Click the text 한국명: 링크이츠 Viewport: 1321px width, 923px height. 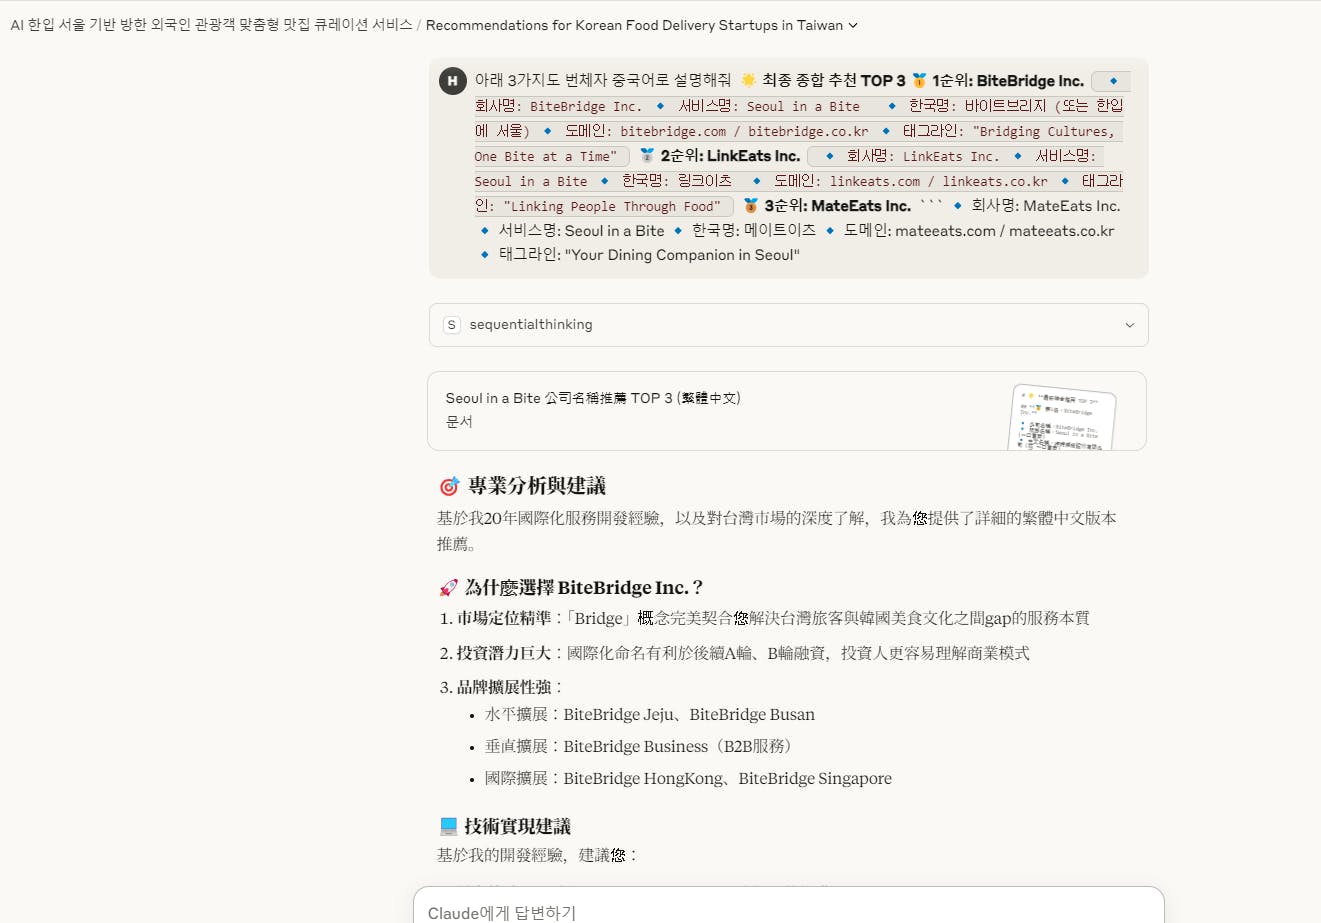click(677, 181)
